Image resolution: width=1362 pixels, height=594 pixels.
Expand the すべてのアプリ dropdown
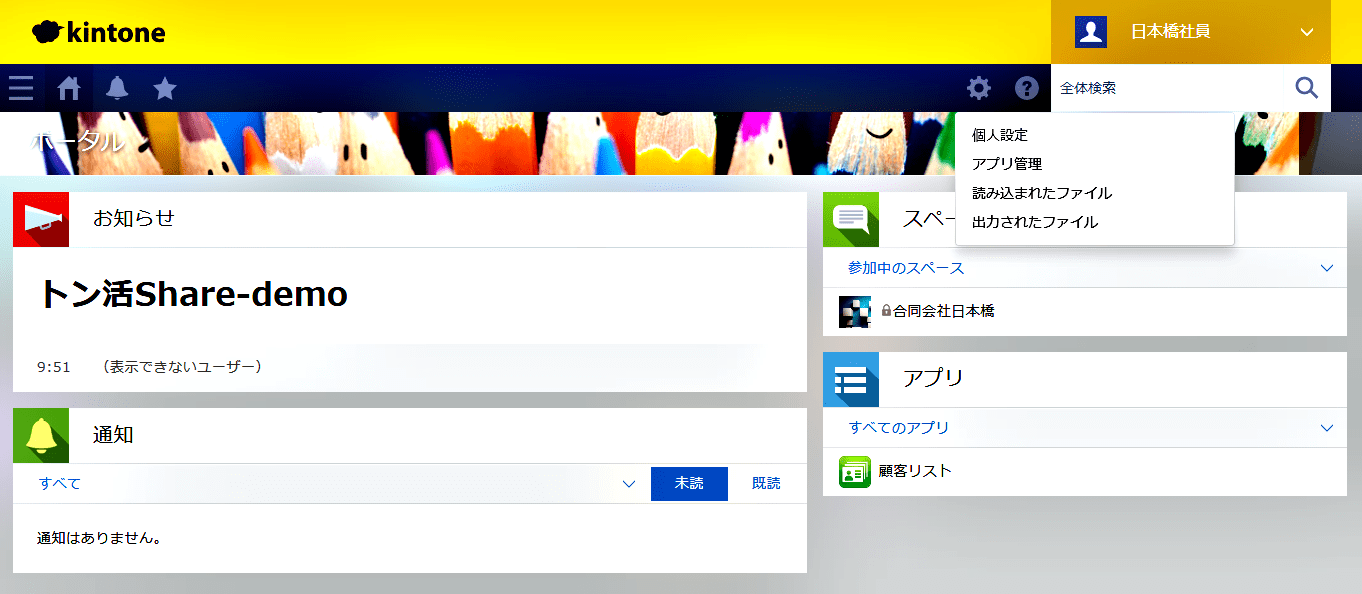click(x=1326, y=428)
